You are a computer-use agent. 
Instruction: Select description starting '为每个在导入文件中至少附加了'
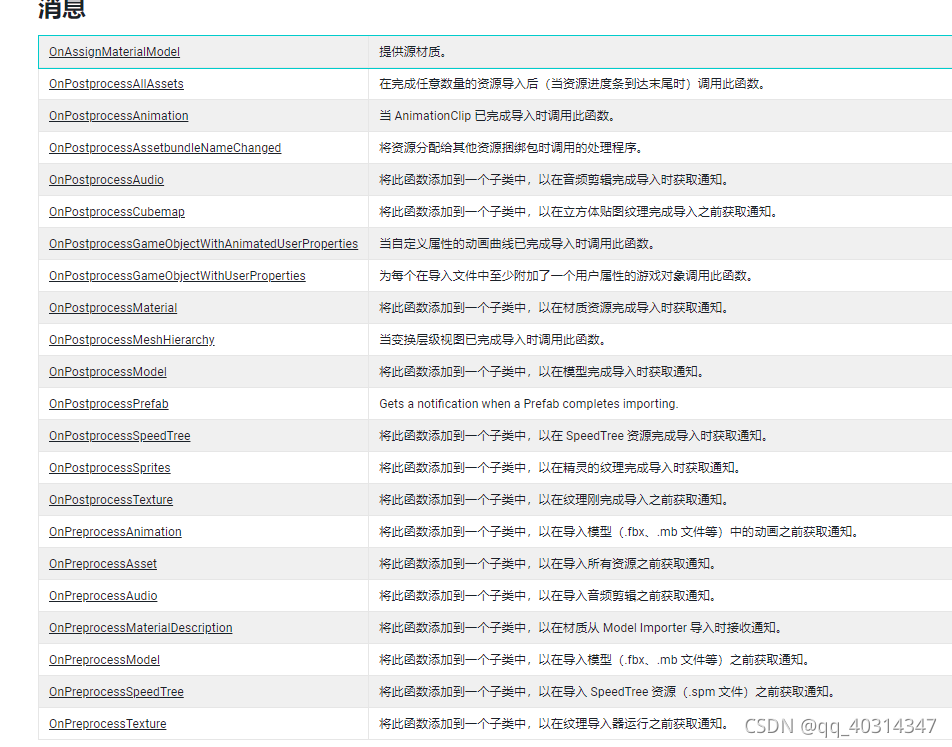pos(568,276)
